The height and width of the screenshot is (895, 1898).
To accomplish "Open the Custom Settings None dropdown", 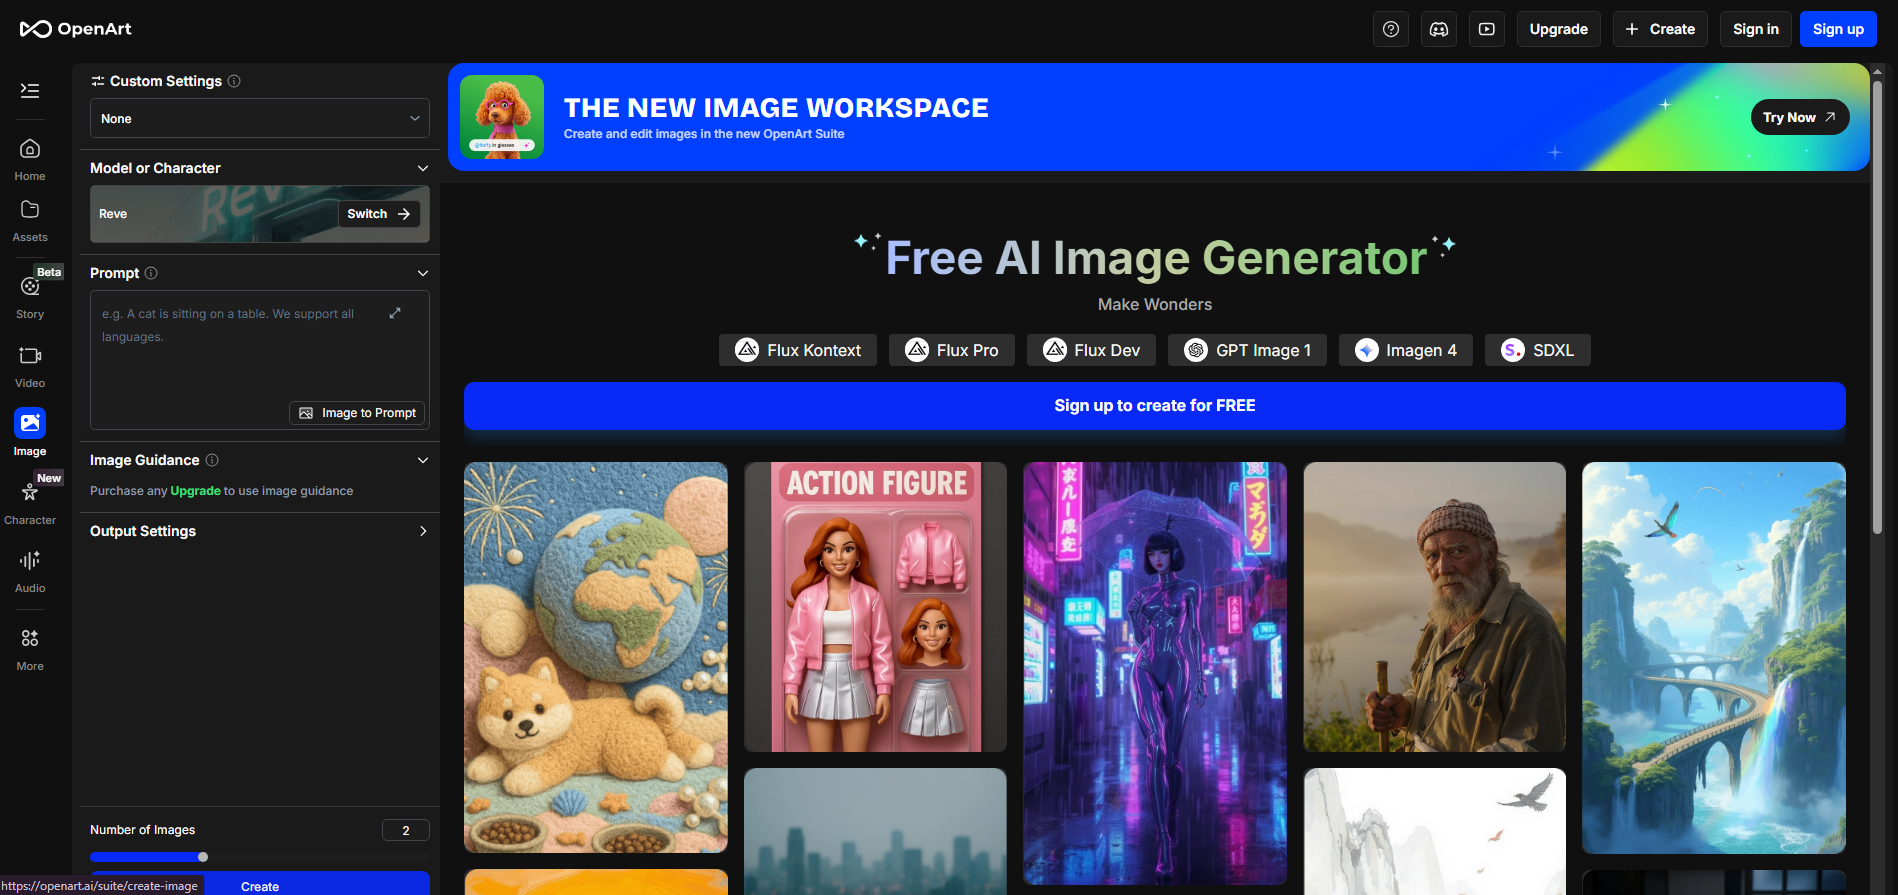I will click(260, 118).
